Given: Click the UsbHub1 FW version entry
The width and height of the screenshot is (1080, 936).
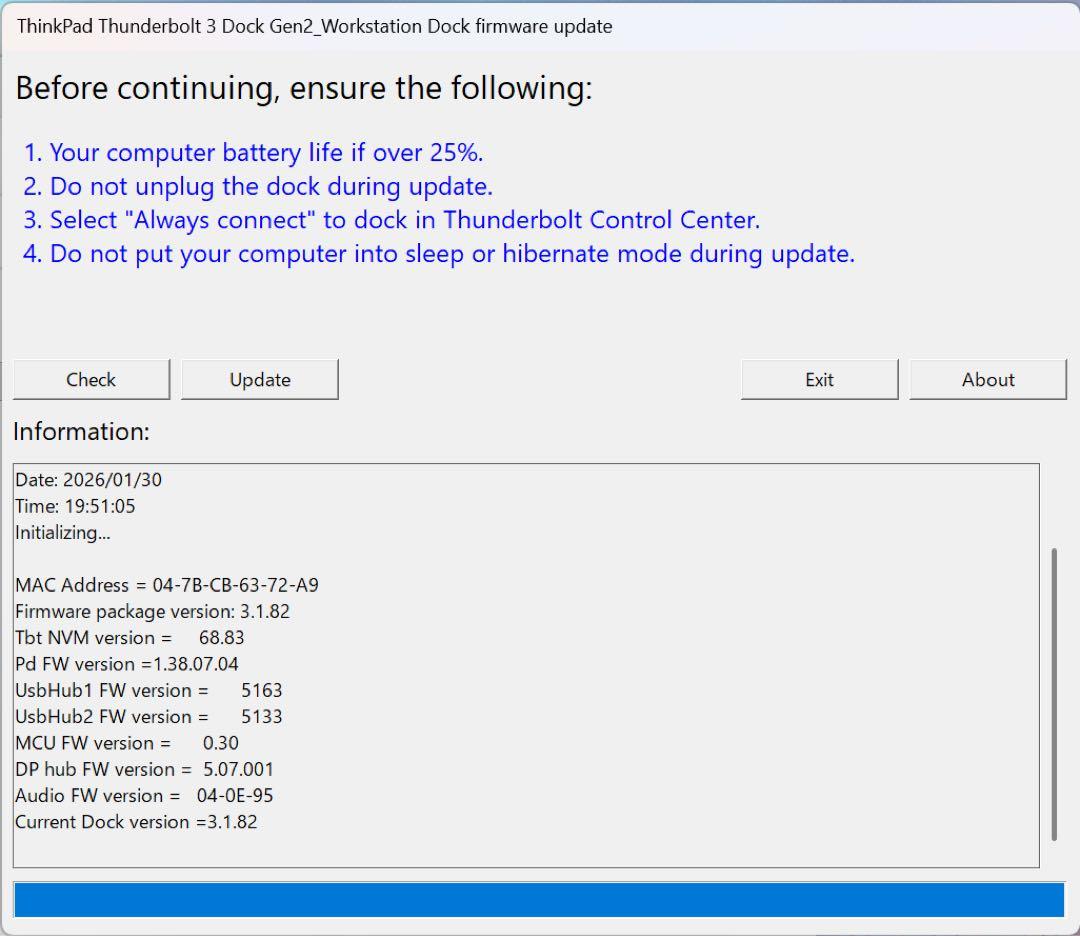Looking at the screenshot, I should click(x=149, y=690).
